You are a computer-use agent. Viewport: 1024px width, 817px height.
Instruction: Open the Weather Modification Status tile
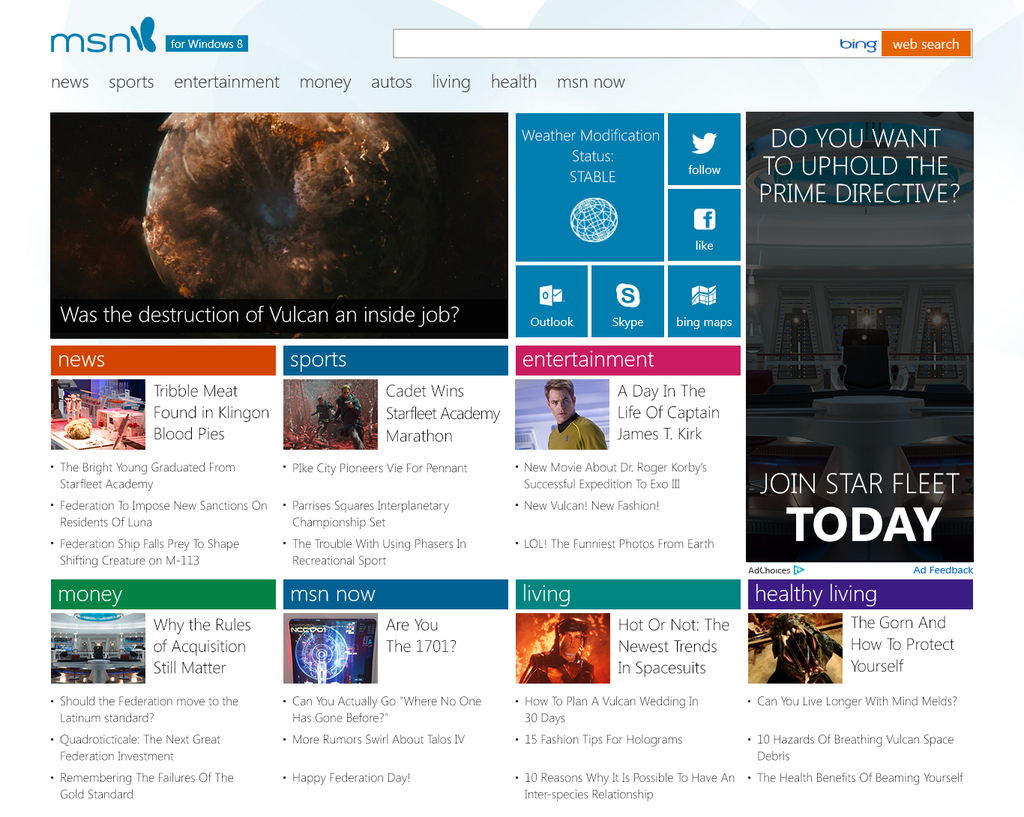coord(590,187)
